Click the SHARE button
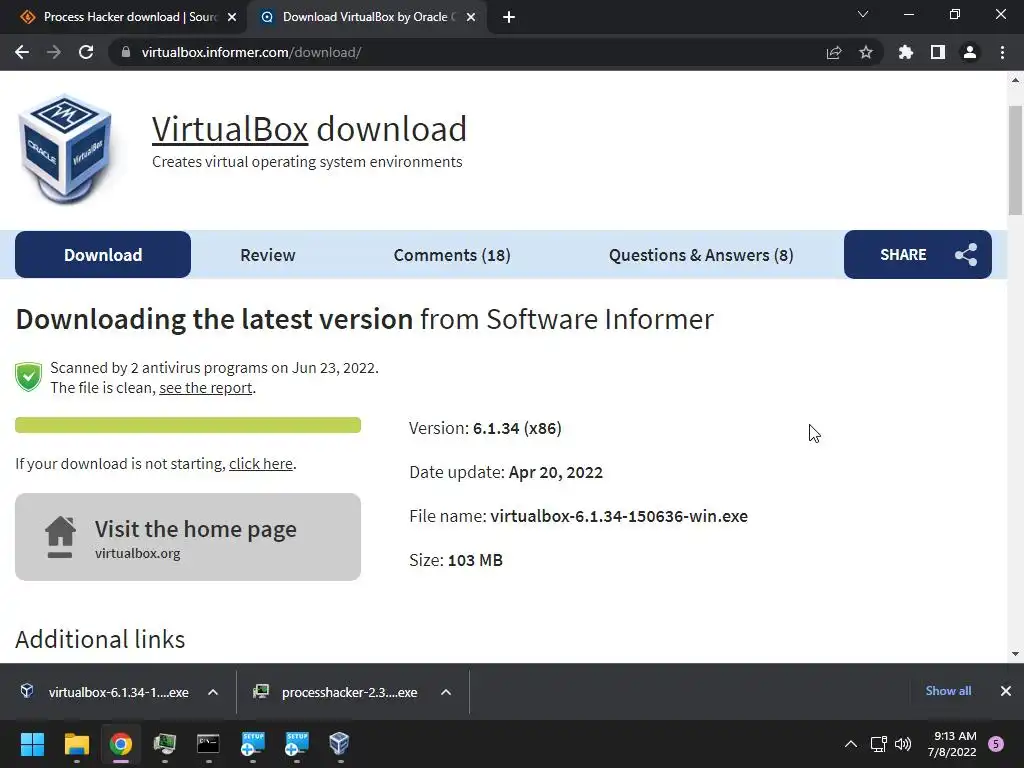This screenshot has width=1024, height=768. point(918,255)
